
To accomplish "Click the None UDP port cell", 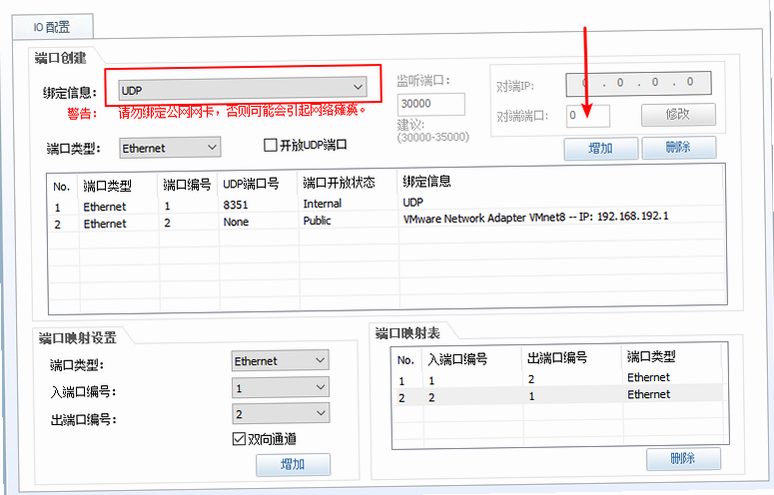I will 236,222.
